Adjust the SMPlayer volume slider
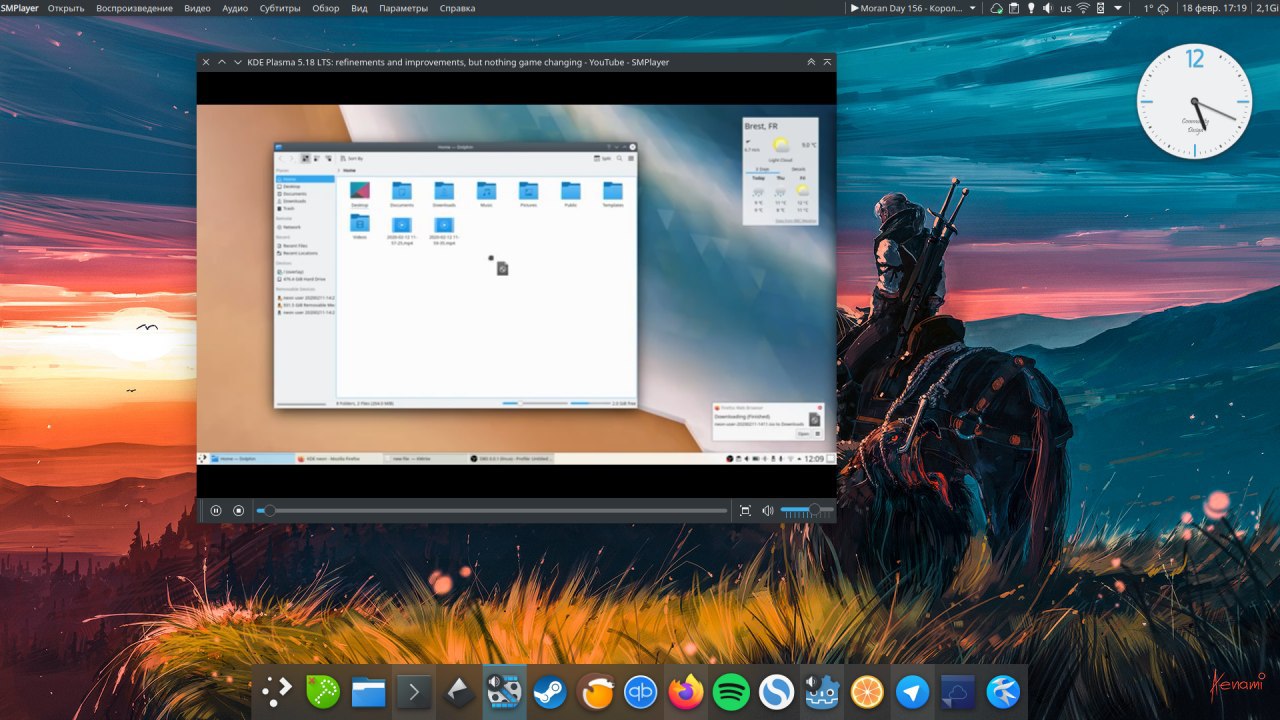Image resolution: width=1280 pixels, height=720 pixels. [807, 511]
